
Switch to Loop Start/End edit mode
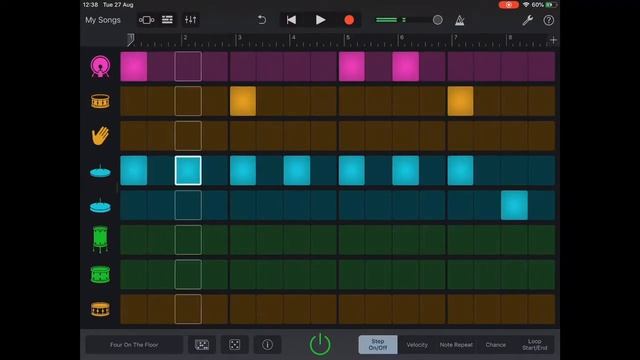click(535, 345)
